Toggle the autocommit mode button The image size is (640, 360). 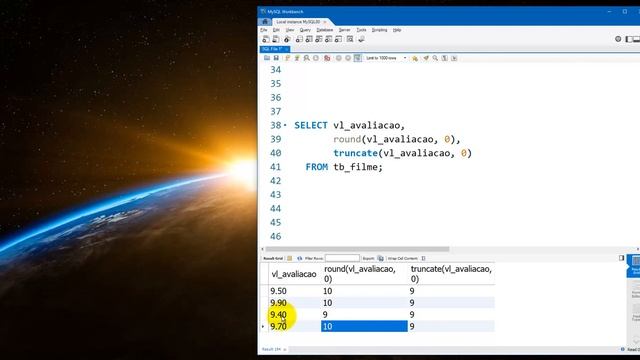coord(358,58)
